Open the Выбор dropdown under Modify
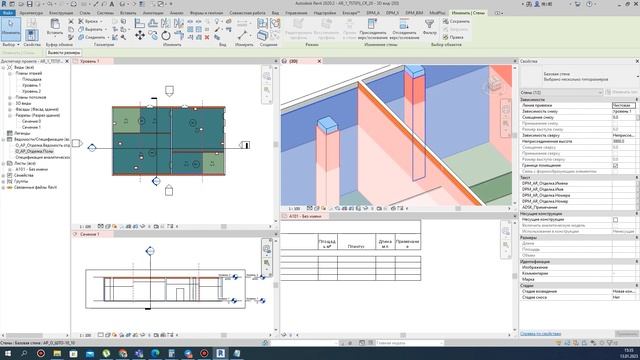This screenshot has height=360, width=640. [x=11, y=44]
